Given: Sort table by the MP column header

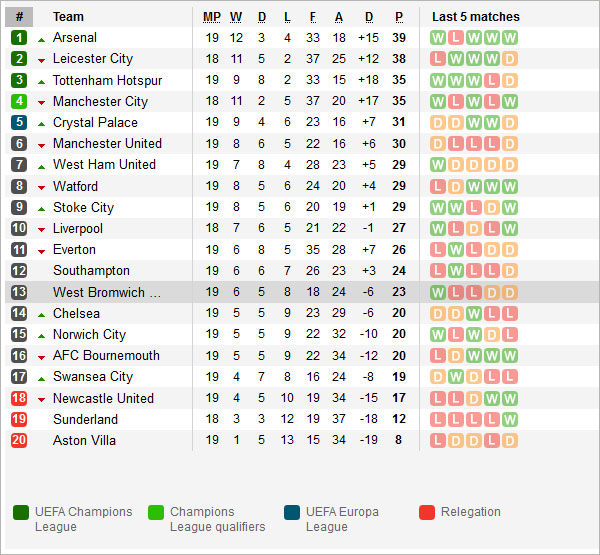Looking at the screenshot, I should coord(212,17).
